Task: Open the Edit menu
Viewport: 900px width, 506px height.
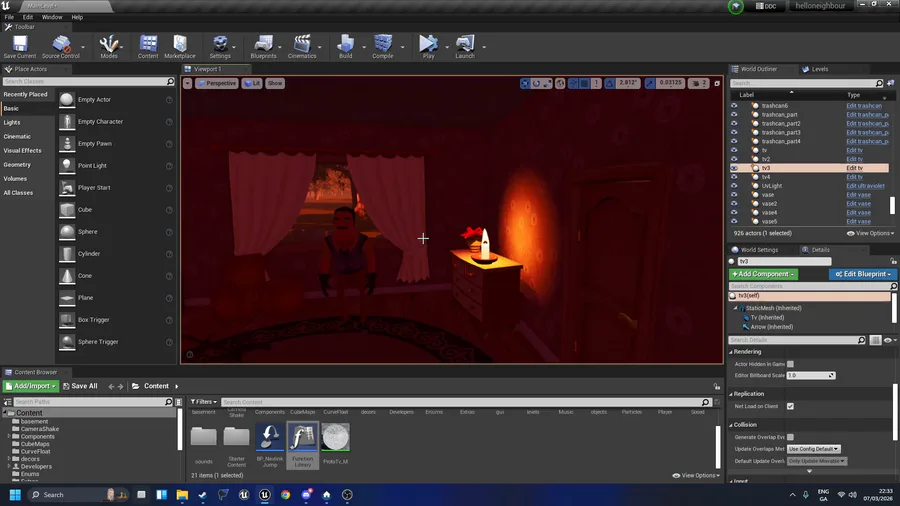Action: (28, 17)
